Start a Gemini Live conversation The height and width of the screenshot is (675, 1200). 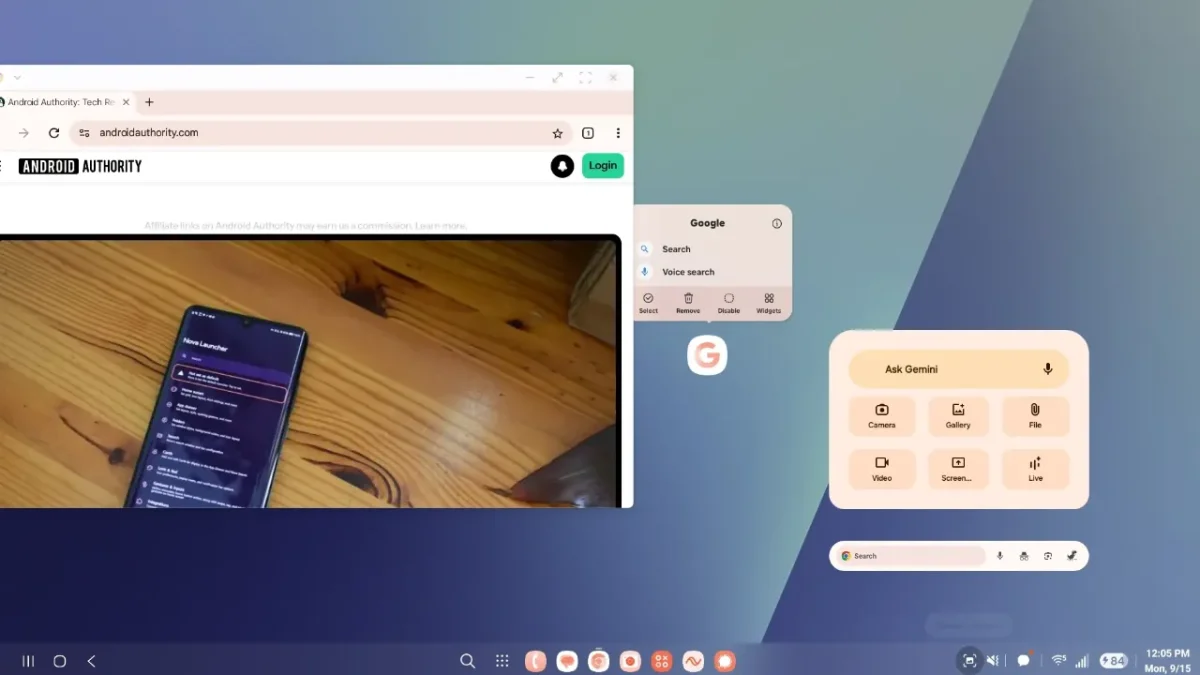[x=1035, y=469]
